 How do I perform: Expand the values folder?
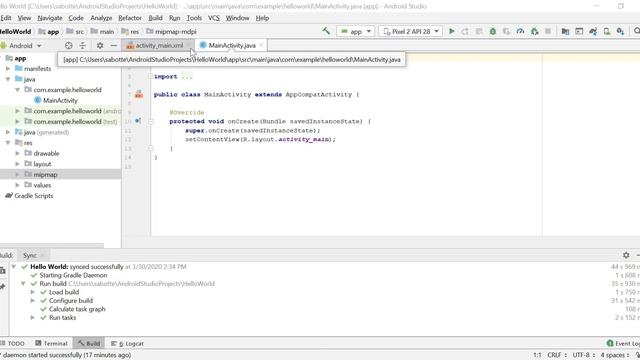click(x=18, y=185)
